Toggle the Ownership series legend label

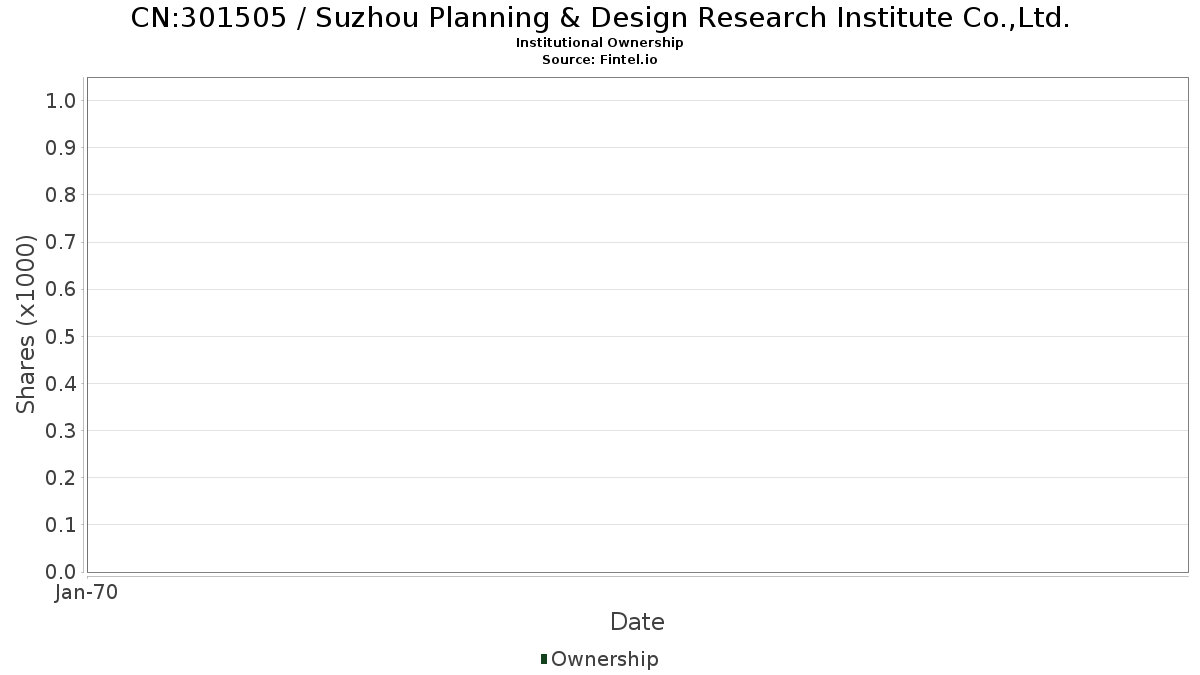point(604,659)
